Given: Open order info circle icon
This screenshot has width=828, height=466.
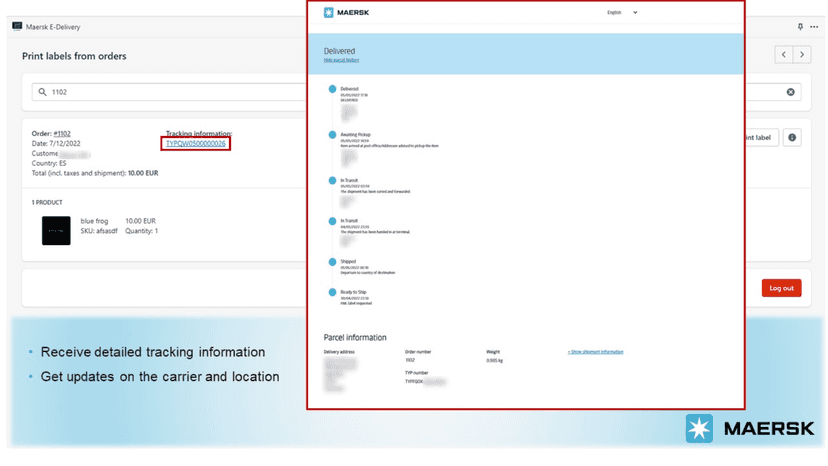Looking at the screenshot, I should tap(792, 137).
